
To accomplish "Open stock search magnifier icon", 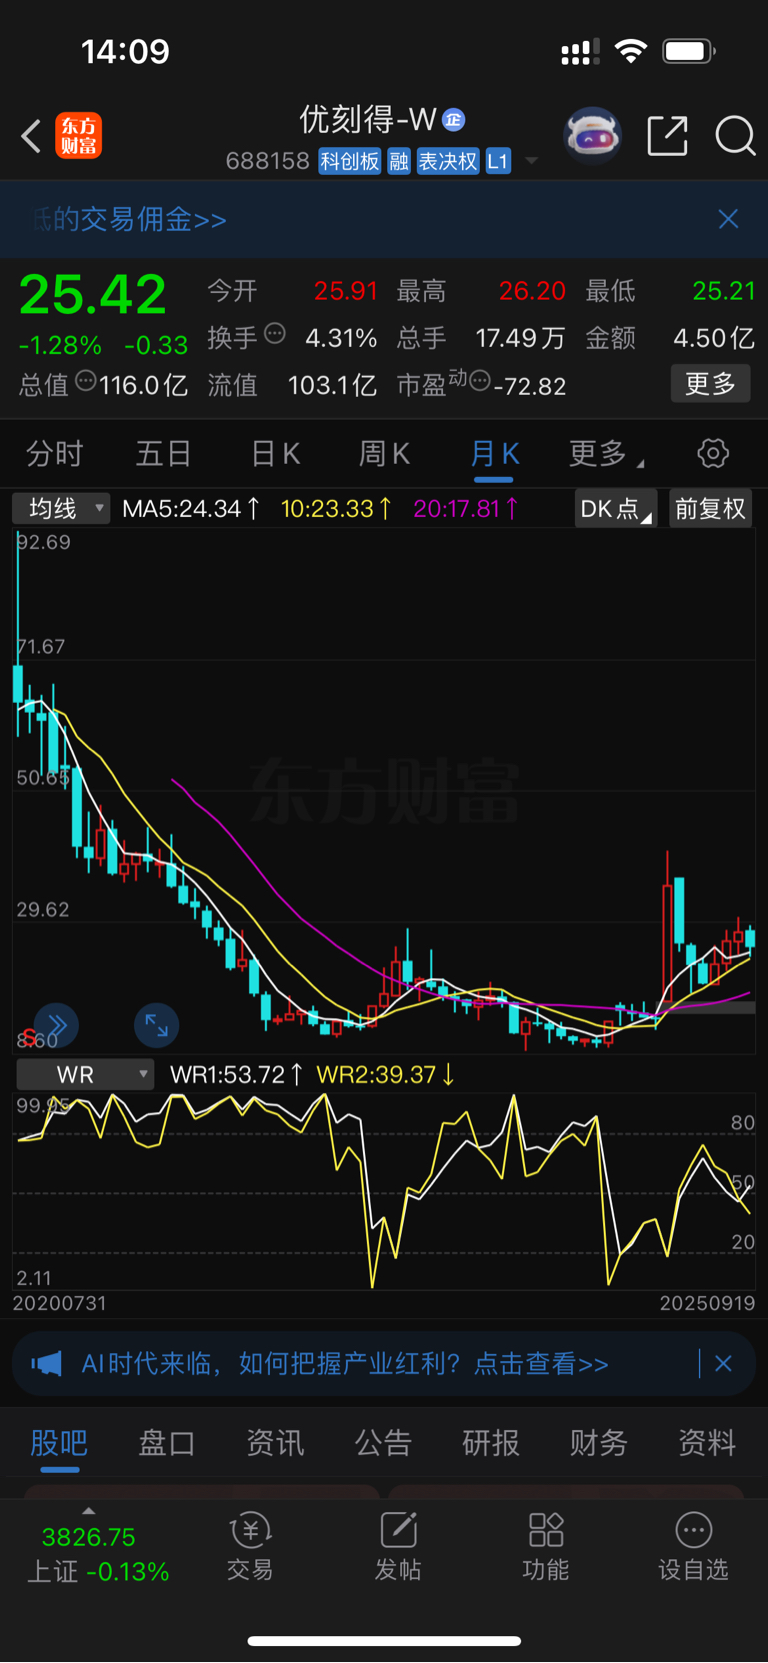I will [735, 135].
